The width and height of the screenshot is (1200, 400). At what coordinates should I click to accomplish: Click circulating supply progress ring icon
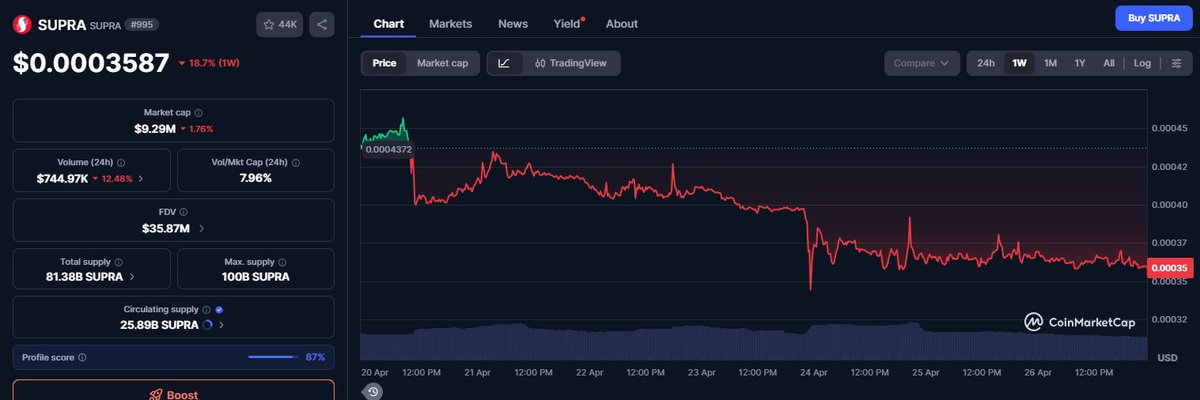click(206, 324)
